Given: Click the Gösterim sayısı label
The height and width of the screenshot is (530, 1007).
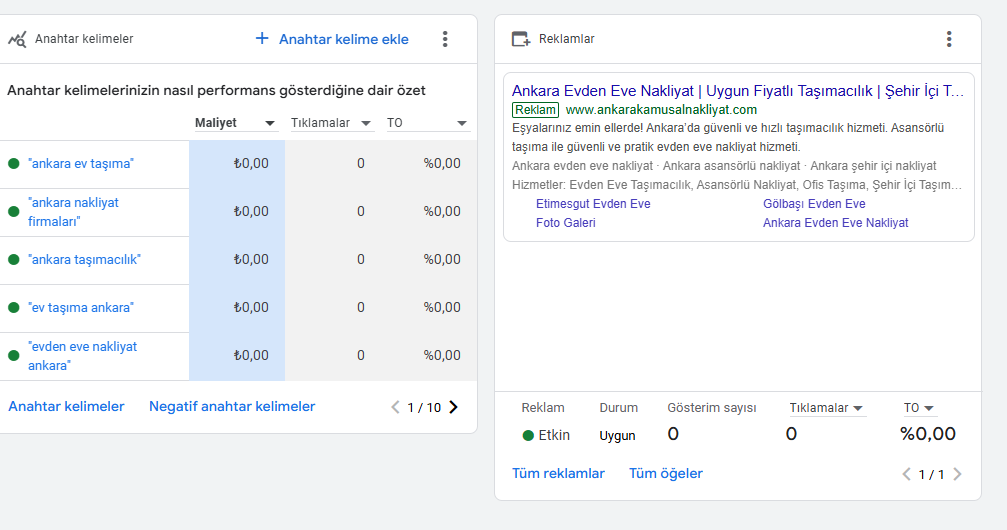Looking at the screenshot, I should tap(712, 408).
